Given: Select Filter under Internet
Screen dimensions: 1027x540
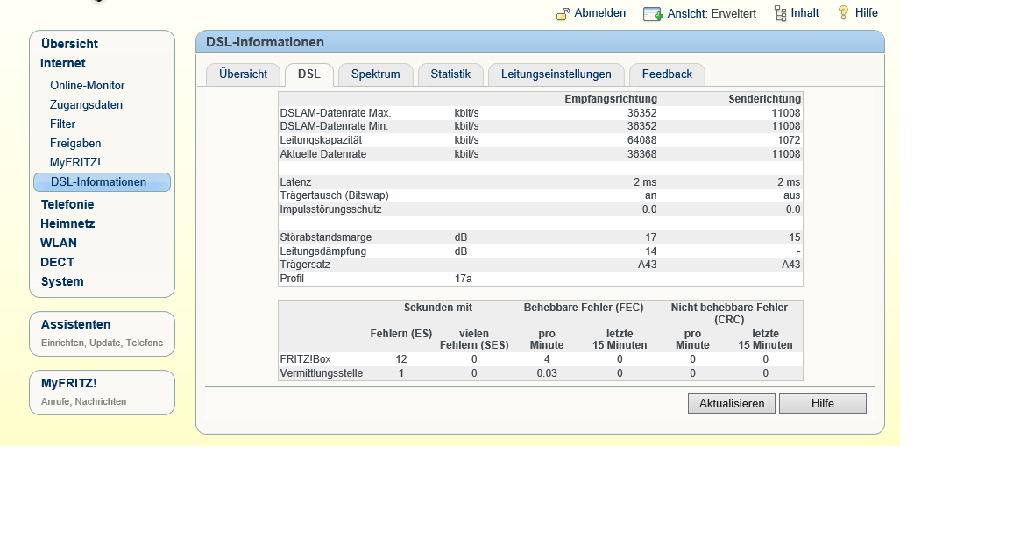Looking at the screenshot, I should pos(63,124).
